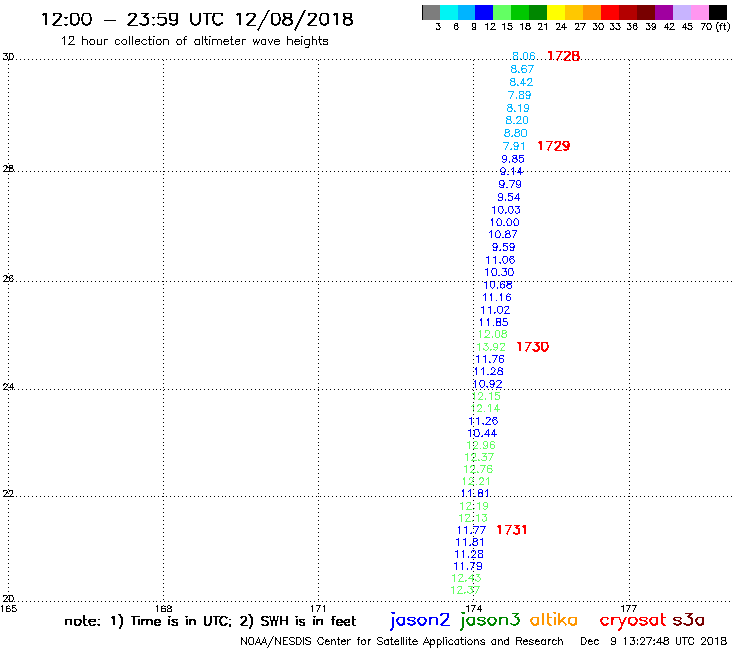Screen dimensions: 740x650
Task: Click the wave height value 10.00
Action: click(x=505, y=222)
